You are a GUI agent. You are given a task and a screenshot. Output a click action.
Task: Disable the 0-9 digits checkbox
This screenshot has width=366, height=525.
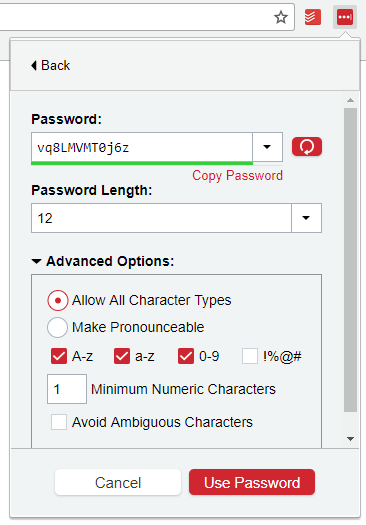point(186,356)
